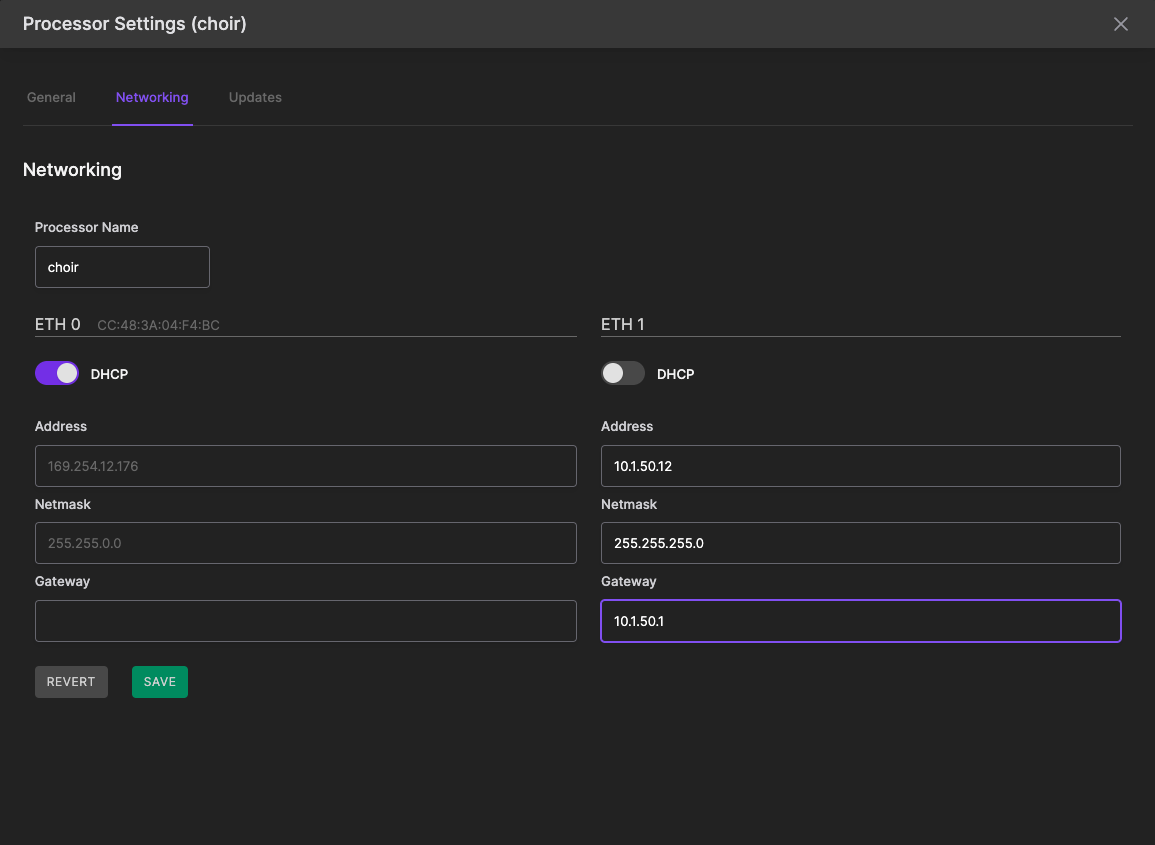Click the ETH 1 section header
Screen dimensions: 1155x845
[x=623, y=324]
